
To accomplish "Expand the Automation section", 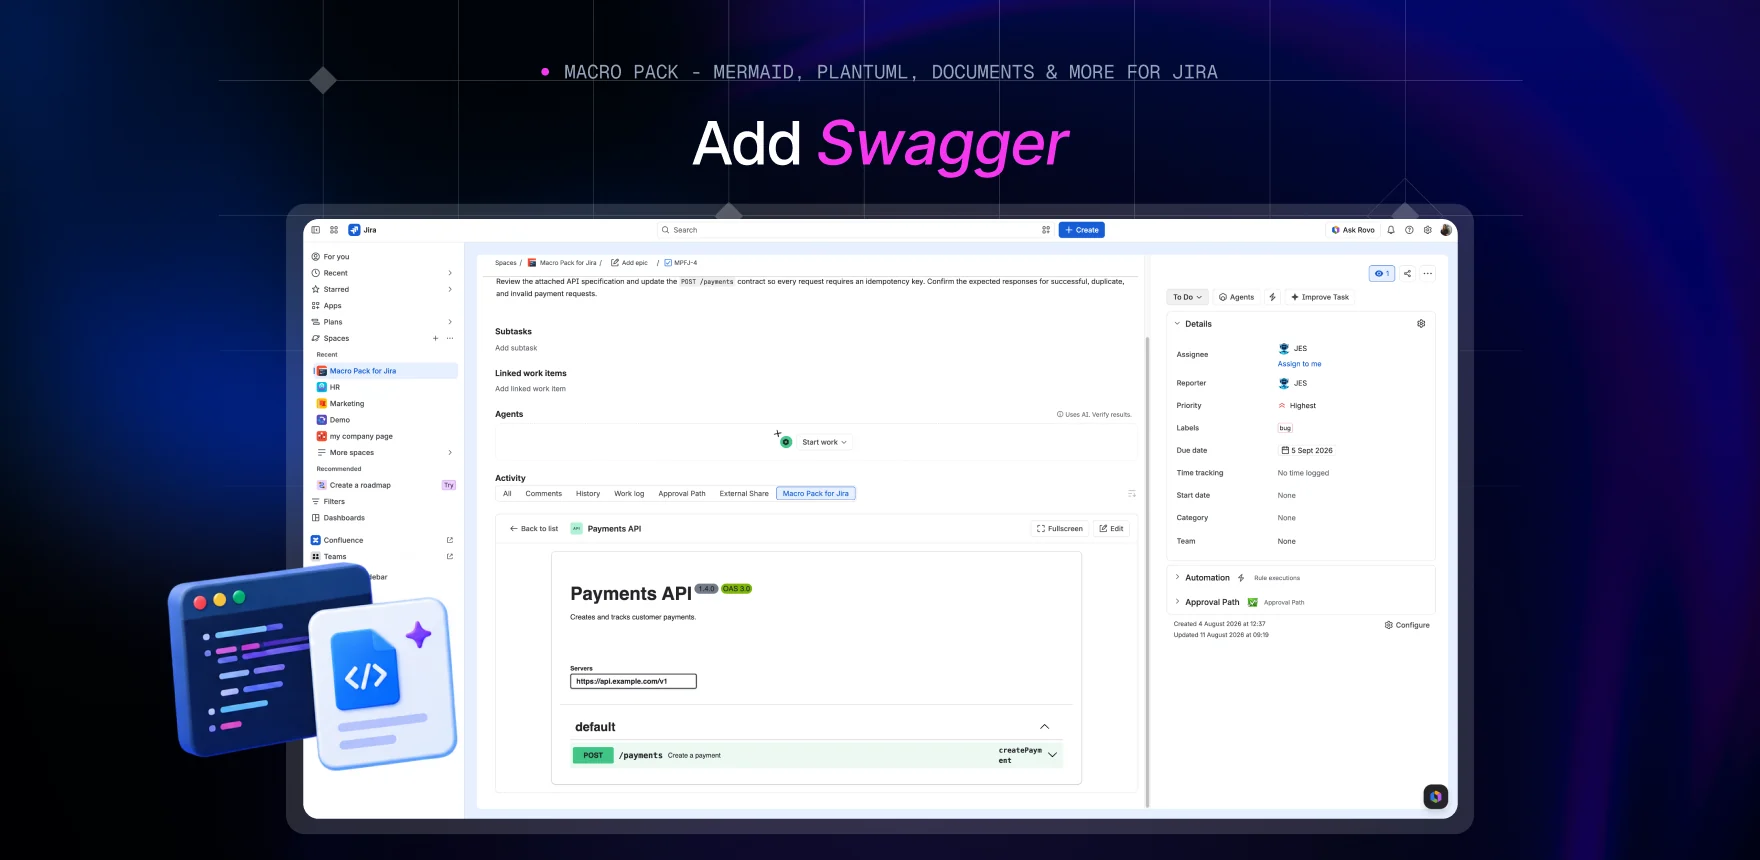I will [1177, 577].
